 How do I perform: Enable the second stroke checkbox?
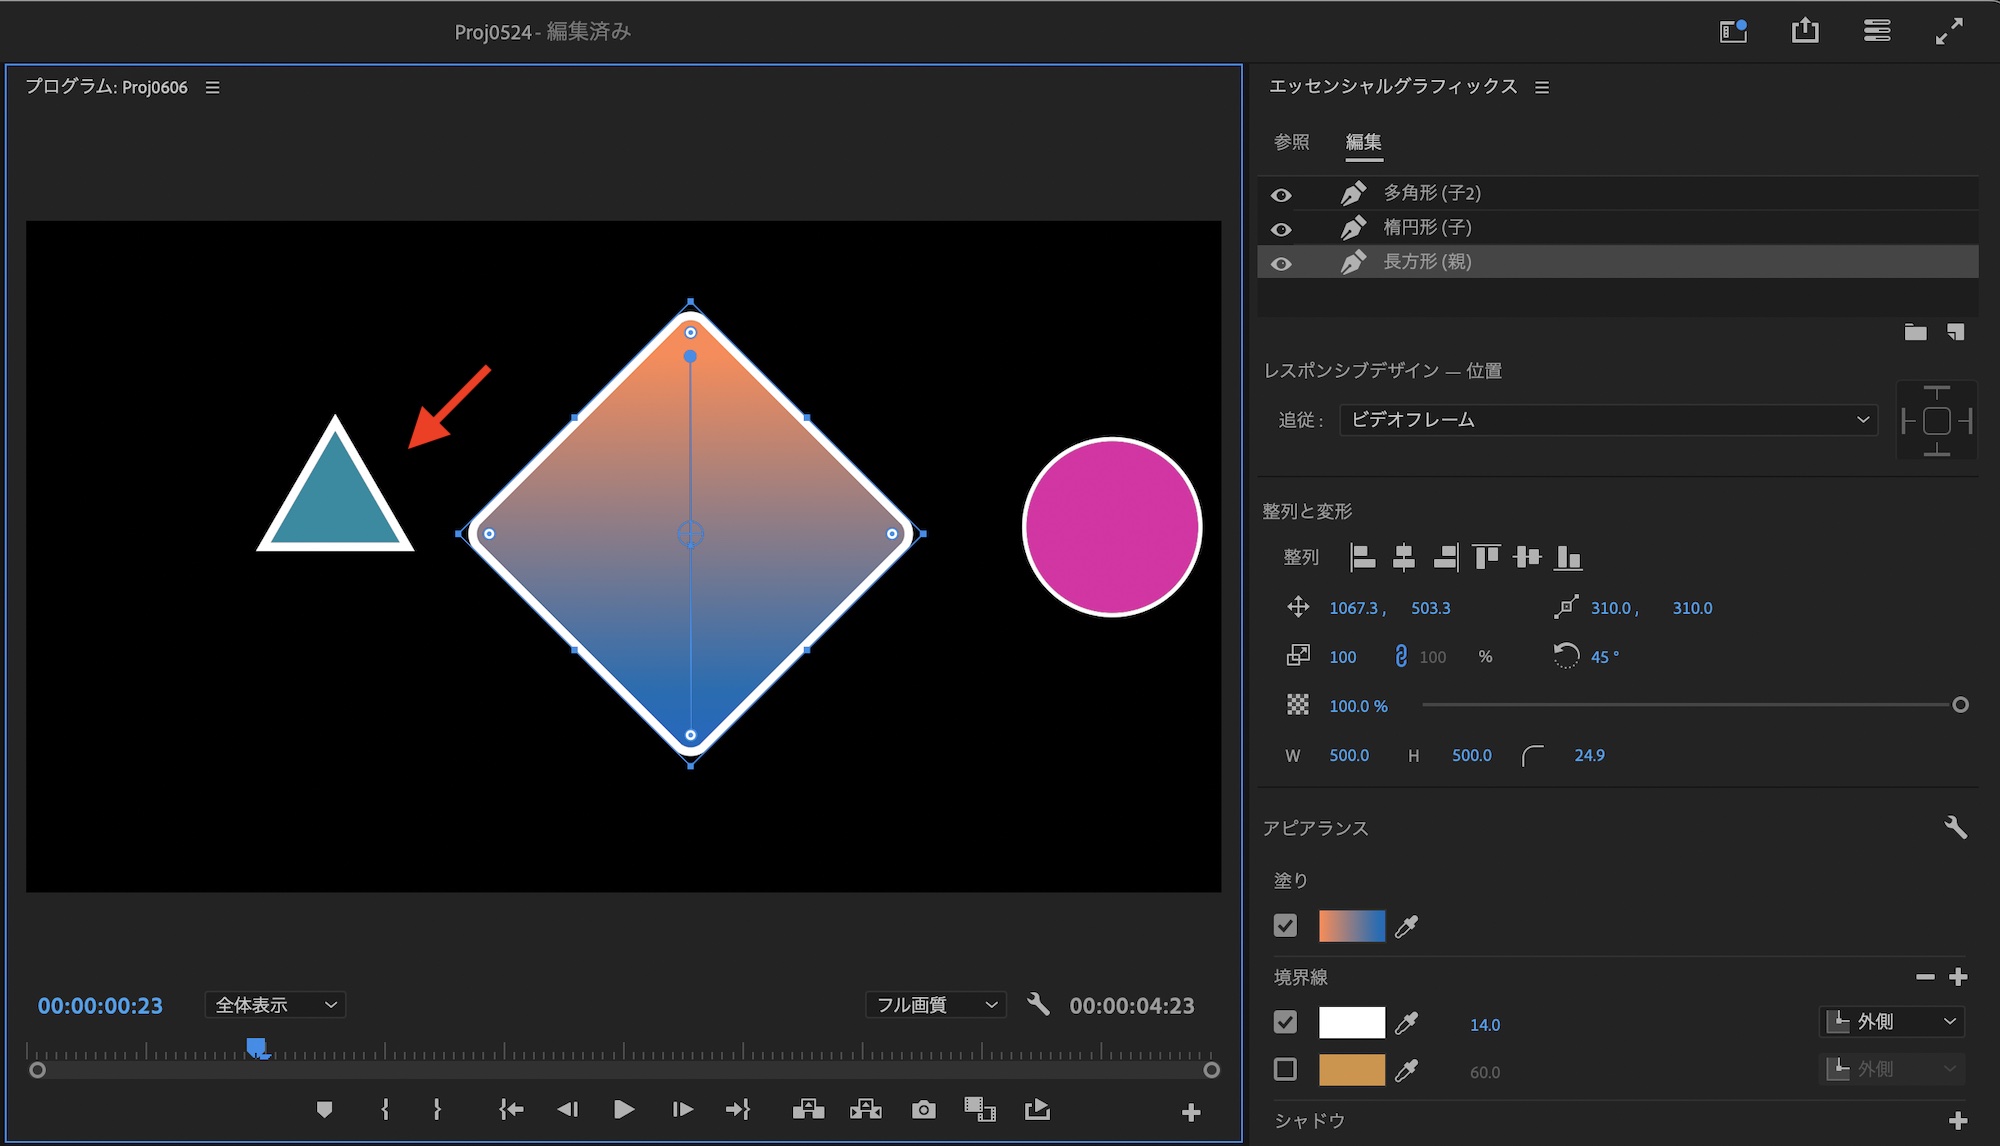(1286, 1070)
